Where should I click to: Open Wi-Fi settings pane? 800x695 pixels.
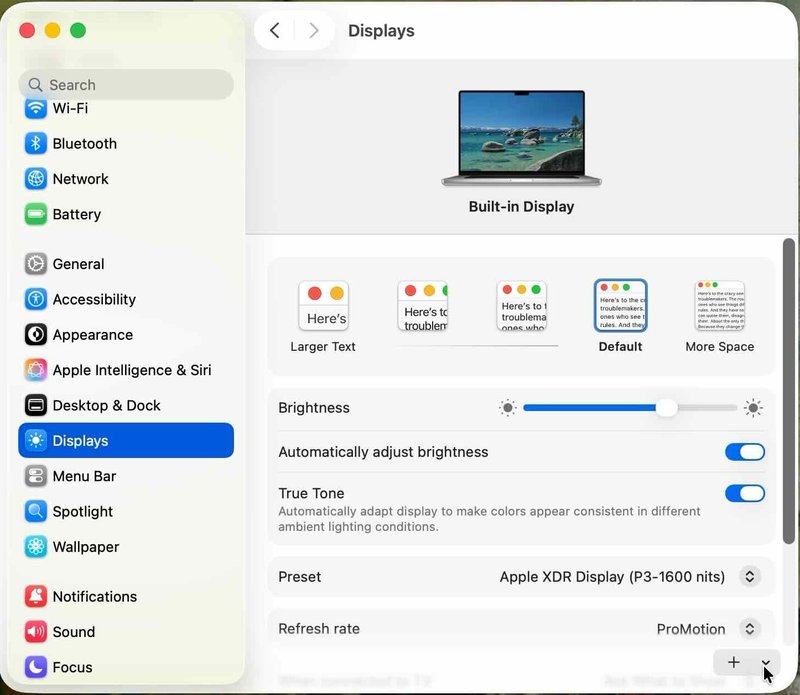tap(126, 108)
